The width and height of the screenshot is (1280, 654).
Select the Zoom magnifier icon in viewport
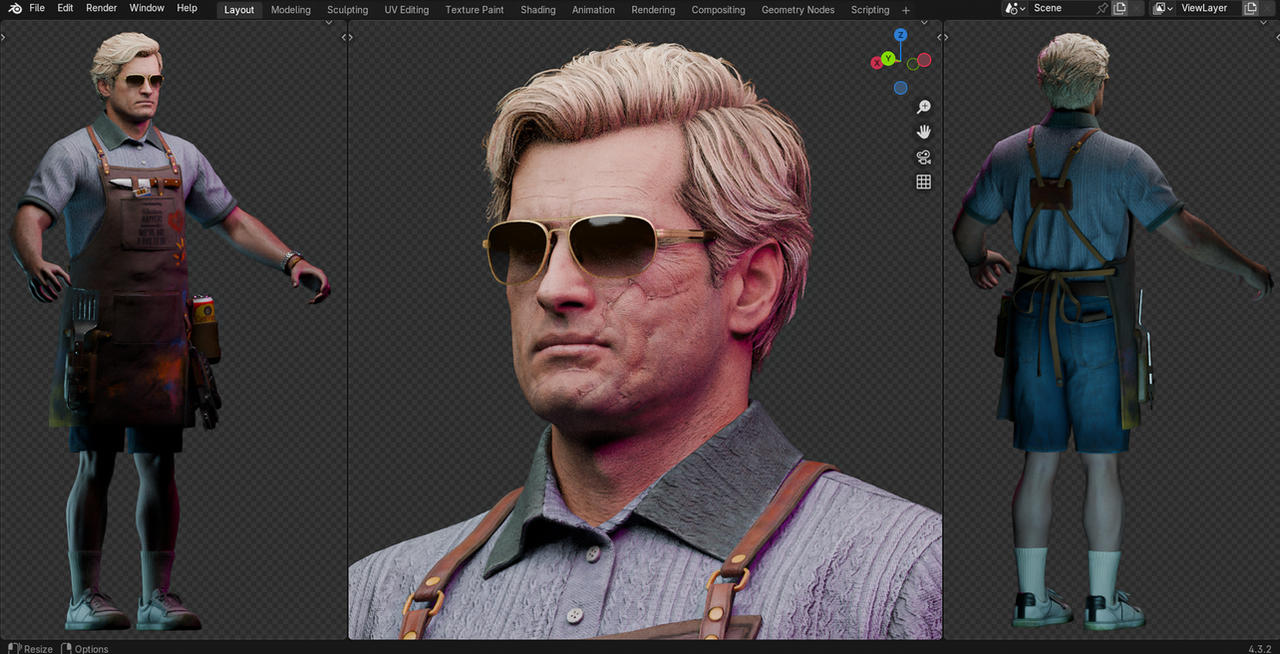point(923,106)
